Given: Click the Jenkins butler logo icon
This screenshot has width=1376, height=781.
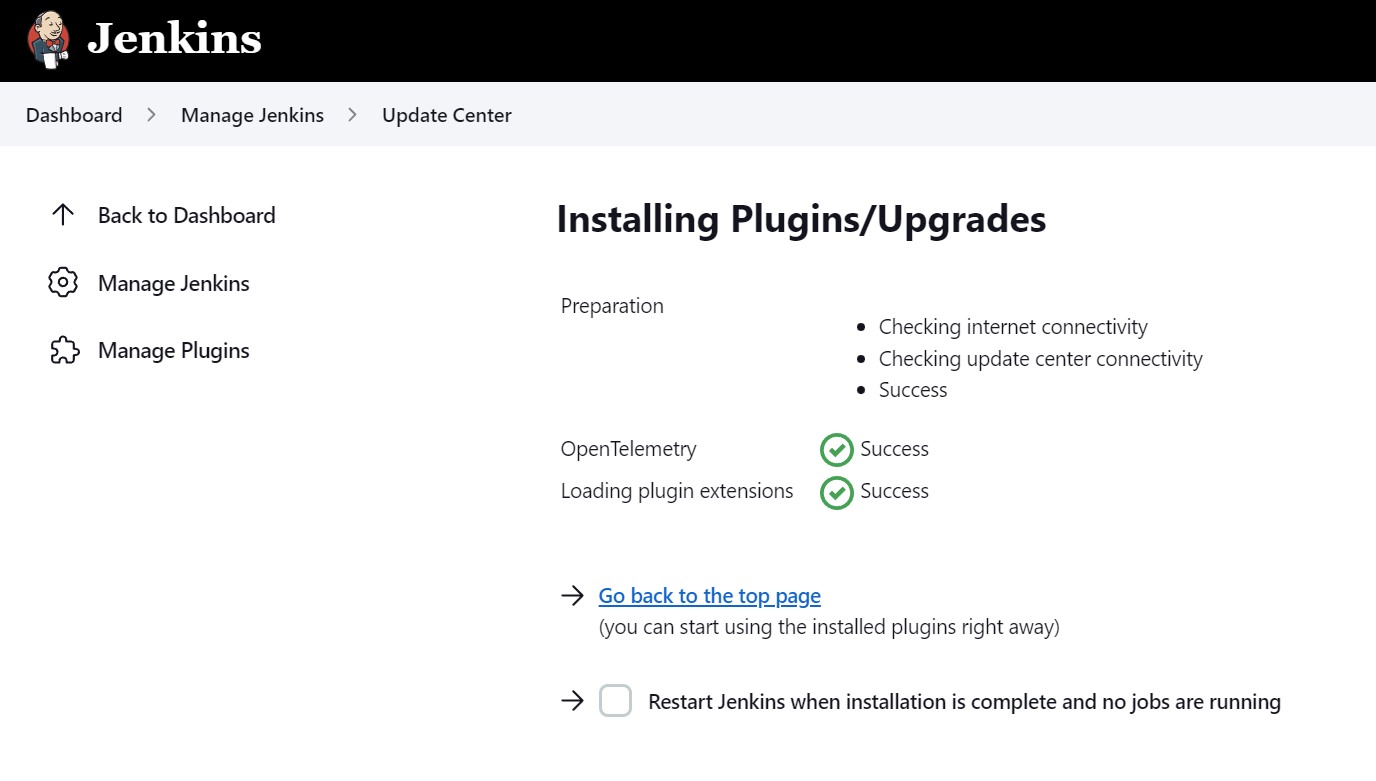Looking at the screenshot, I should point(48,40).
